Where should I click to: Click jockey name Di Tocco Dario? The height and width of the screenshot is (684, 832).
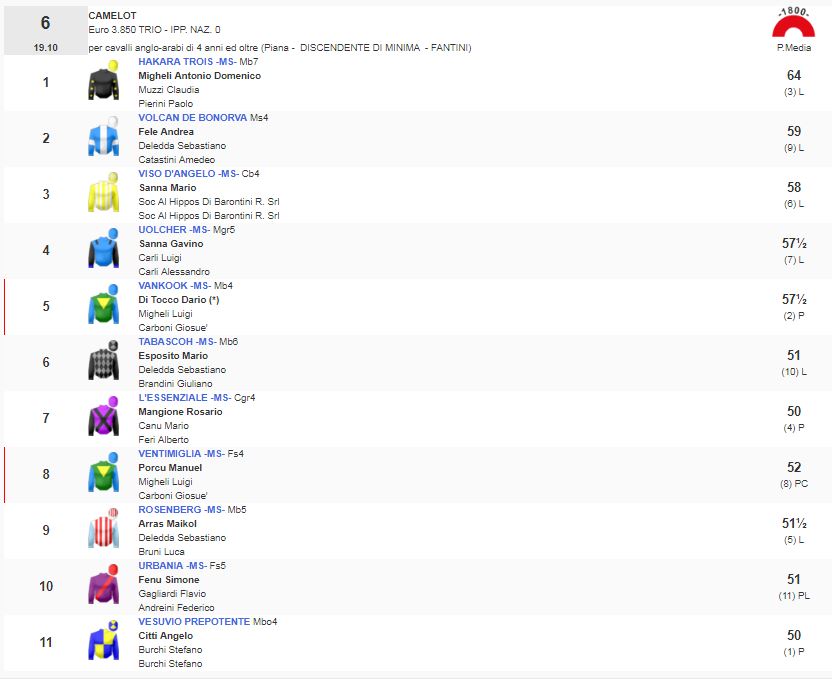coord(172,300)
